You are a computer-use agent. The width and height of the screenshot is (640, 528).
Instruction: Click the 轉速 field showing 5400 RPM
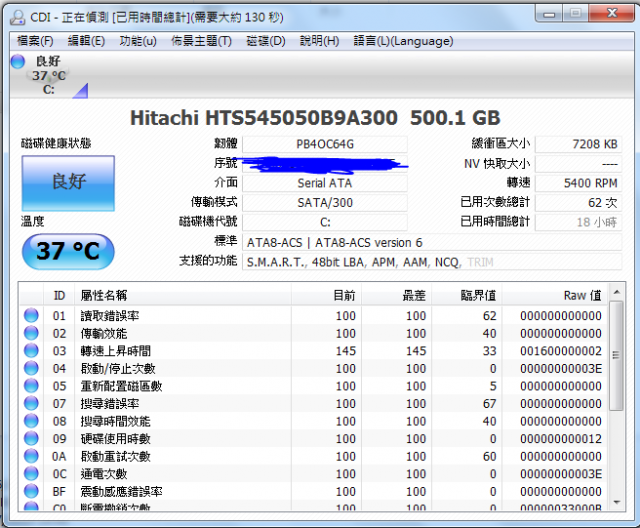coord(578,183)
